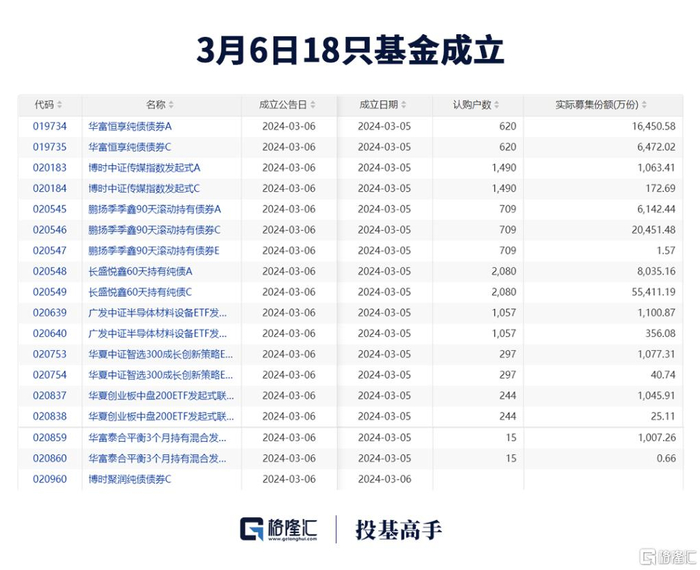
Task: Open fund code 020860
Action: pyautogui.click(x=50, y=458)
